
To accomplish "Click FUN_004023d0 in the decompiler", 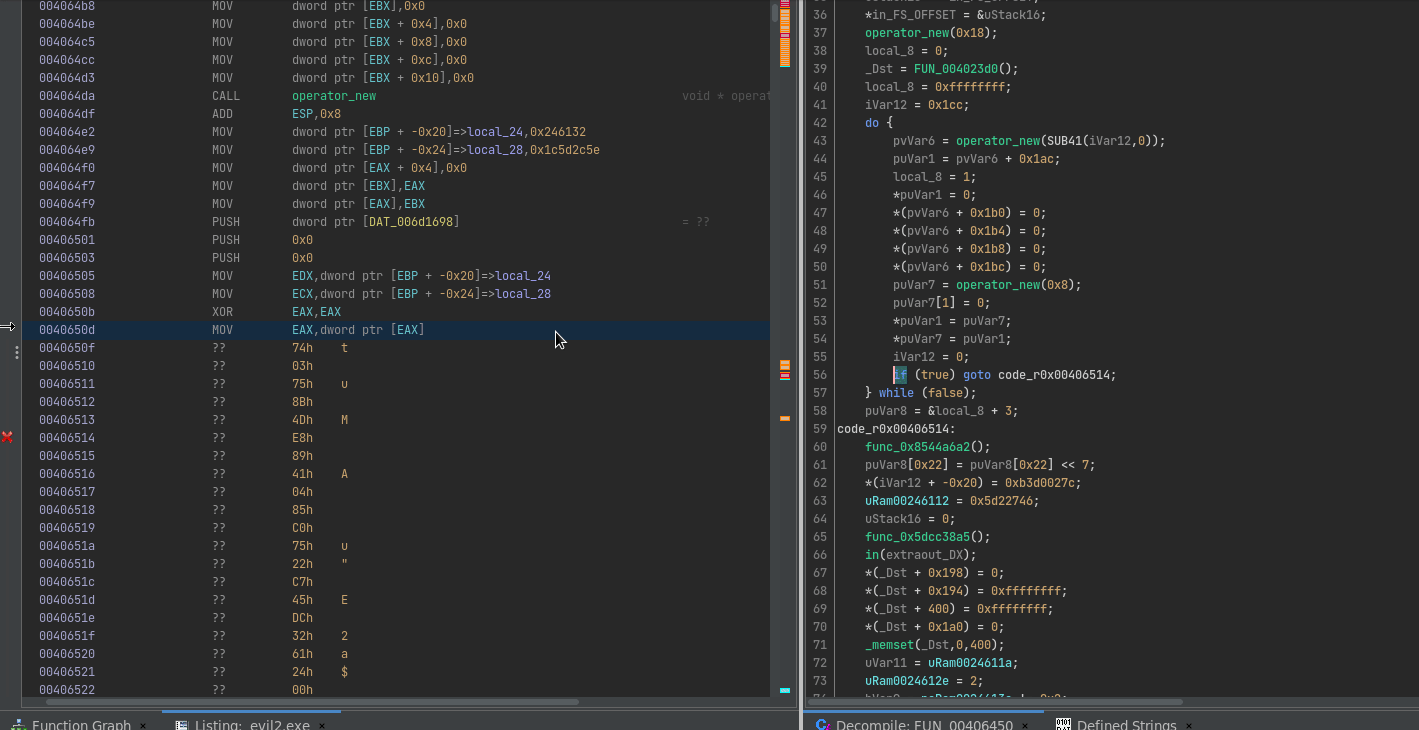I will click(958, 69).
